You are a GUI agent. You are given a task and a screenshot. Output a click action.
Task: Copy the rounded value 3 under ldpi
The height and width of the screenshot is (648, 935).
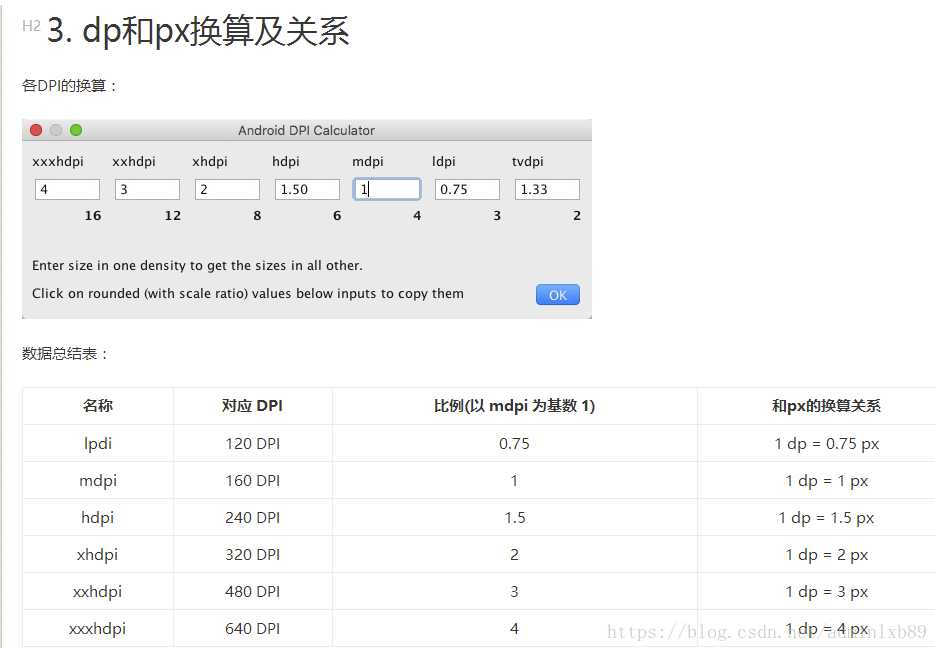tap(497, 216)
